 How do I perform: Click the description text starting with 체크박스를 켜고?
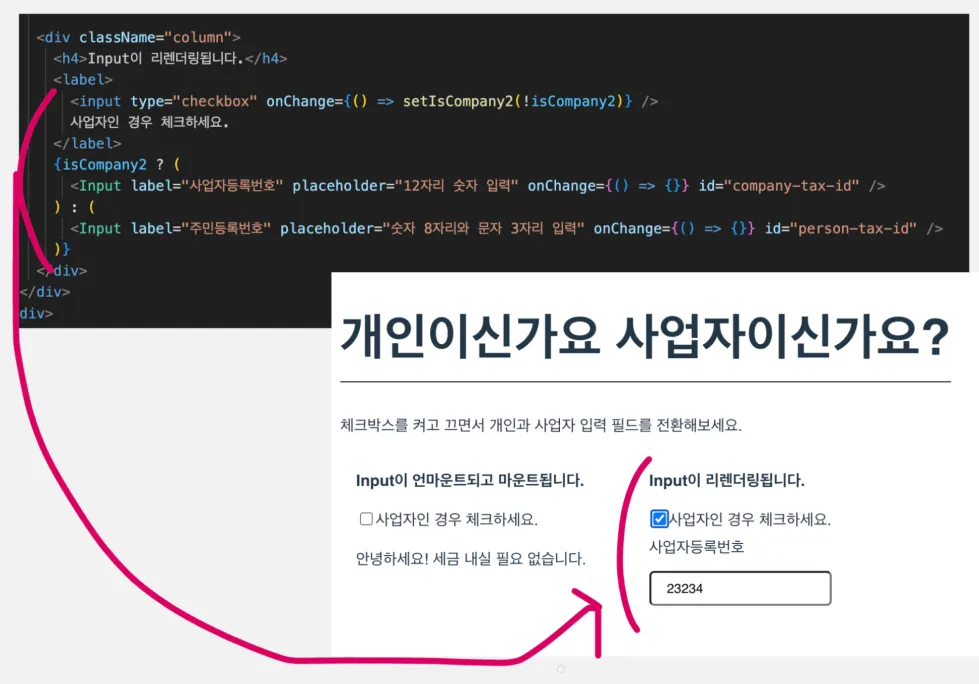(541, 425)
